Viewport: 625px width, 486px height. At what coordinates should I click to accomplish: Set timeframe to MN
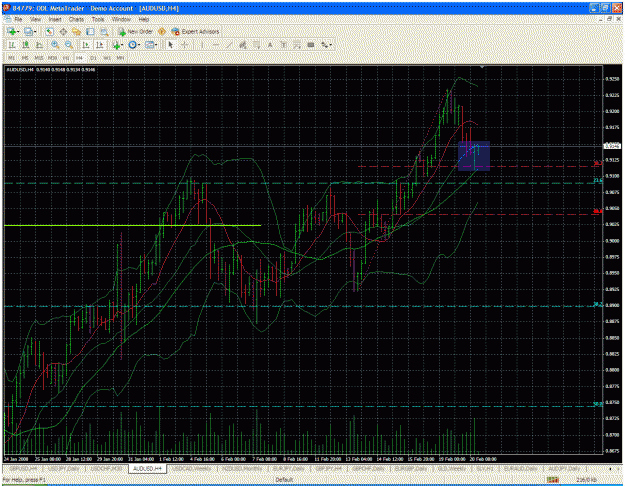click(120, 58)
